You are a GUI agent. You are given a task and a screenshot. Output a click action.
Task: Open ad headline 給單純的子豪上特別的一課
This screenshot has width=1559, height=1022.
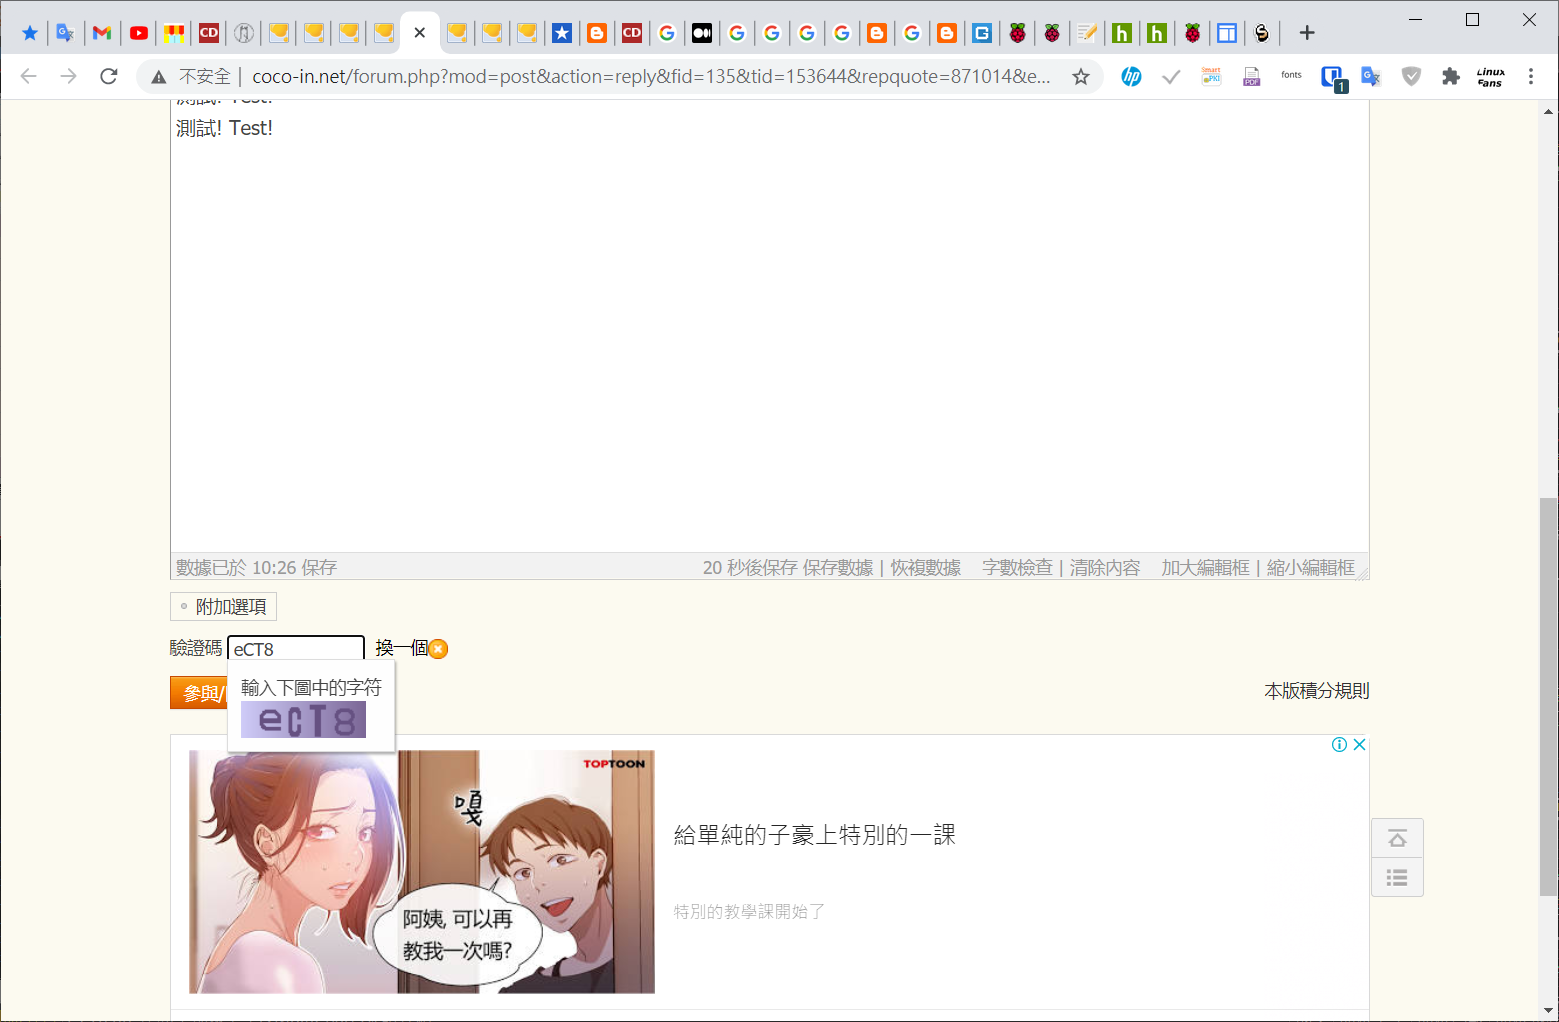click(x=815, y=835)
